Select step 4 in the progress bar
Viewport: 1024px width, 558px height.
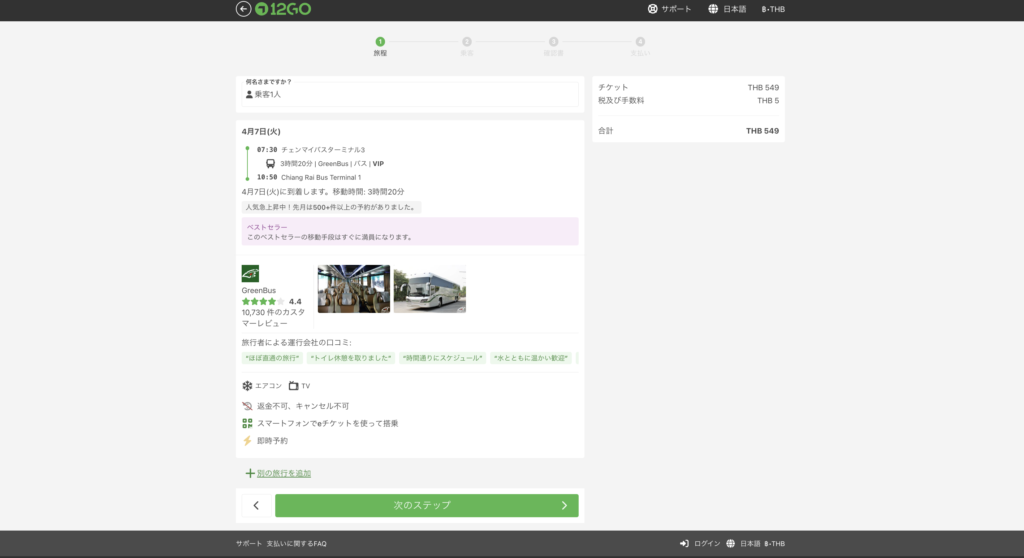640,46
